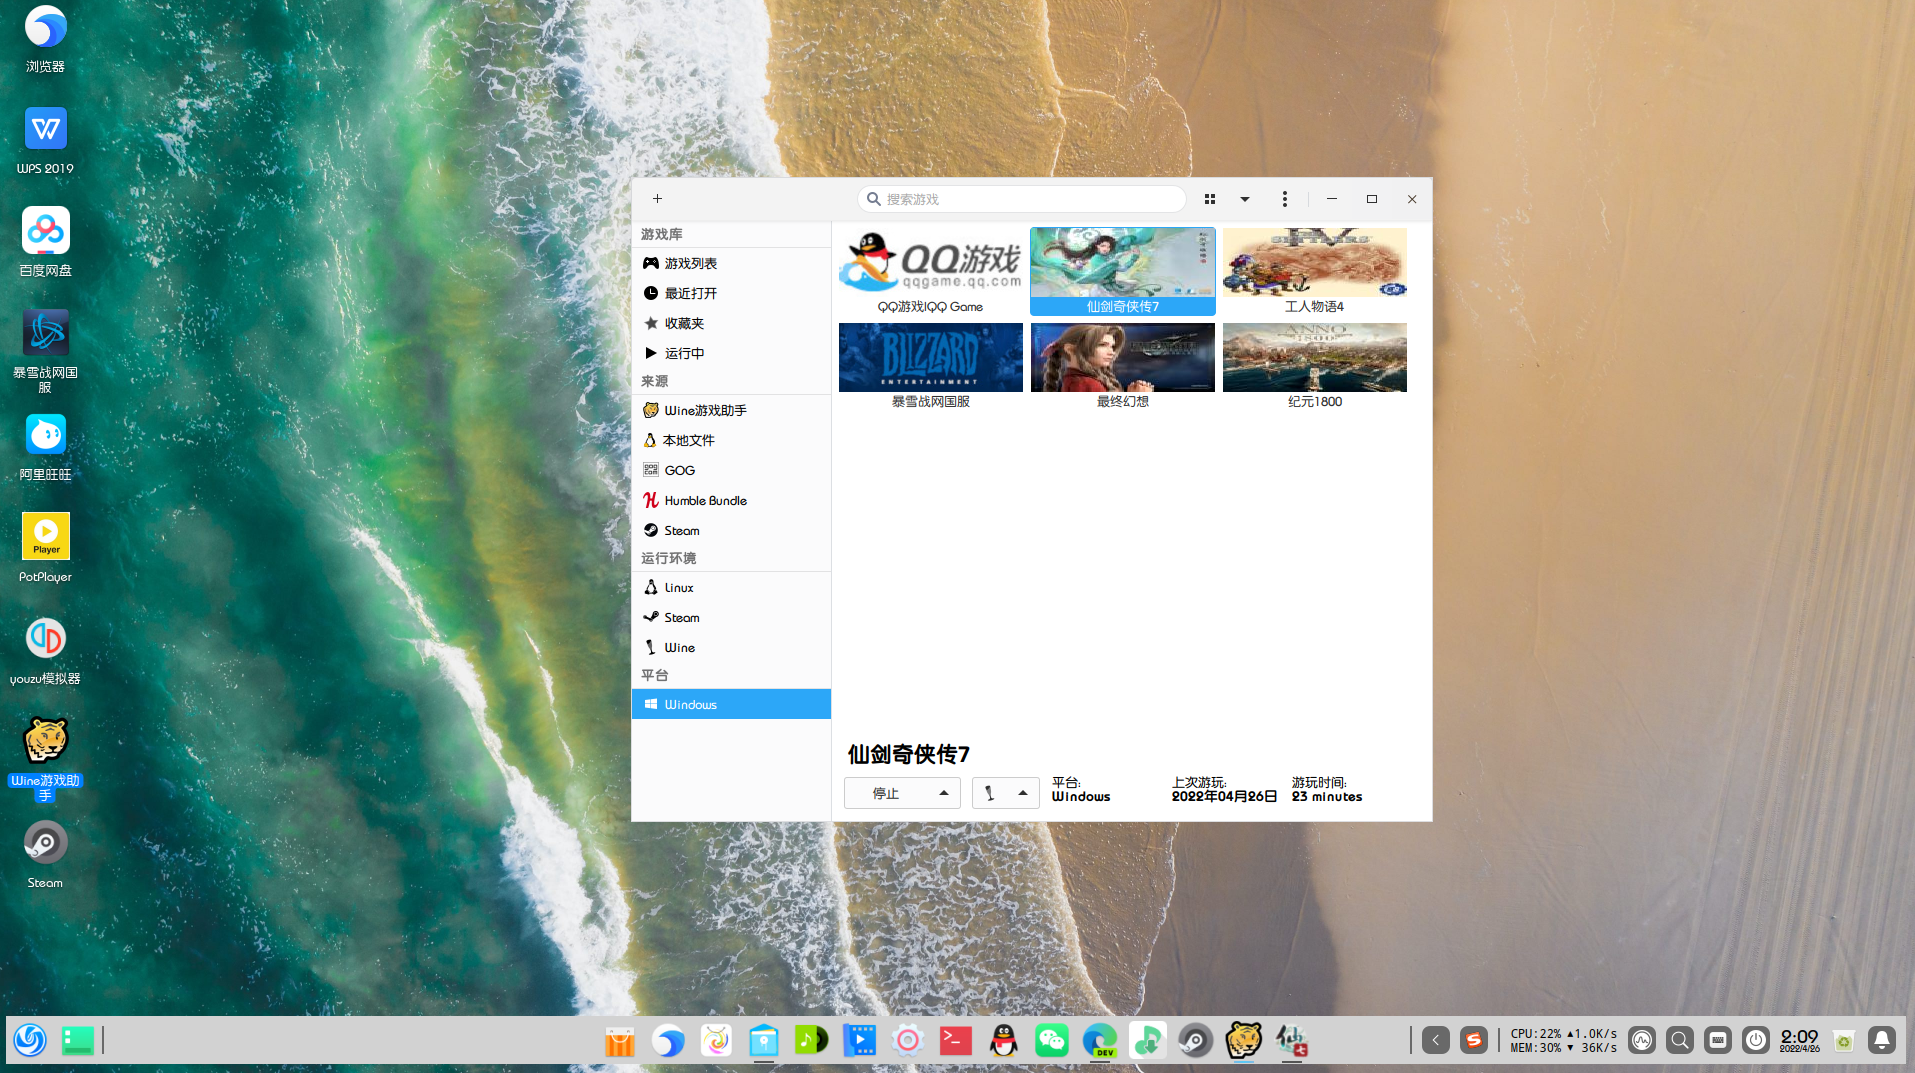
Task: Select the 最终幻想 game thumbnail
Action: point(1122,358)
